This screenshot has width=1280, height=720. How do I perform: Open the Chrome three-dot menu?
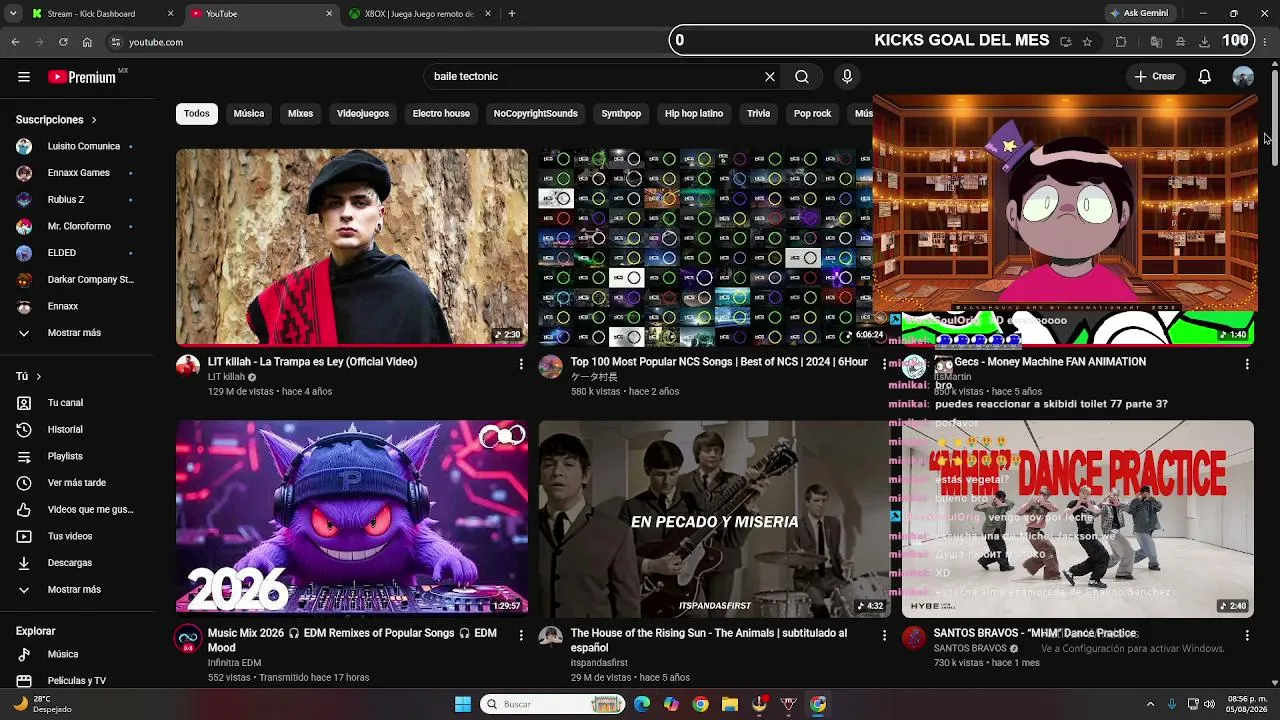tap(1265, 42)
